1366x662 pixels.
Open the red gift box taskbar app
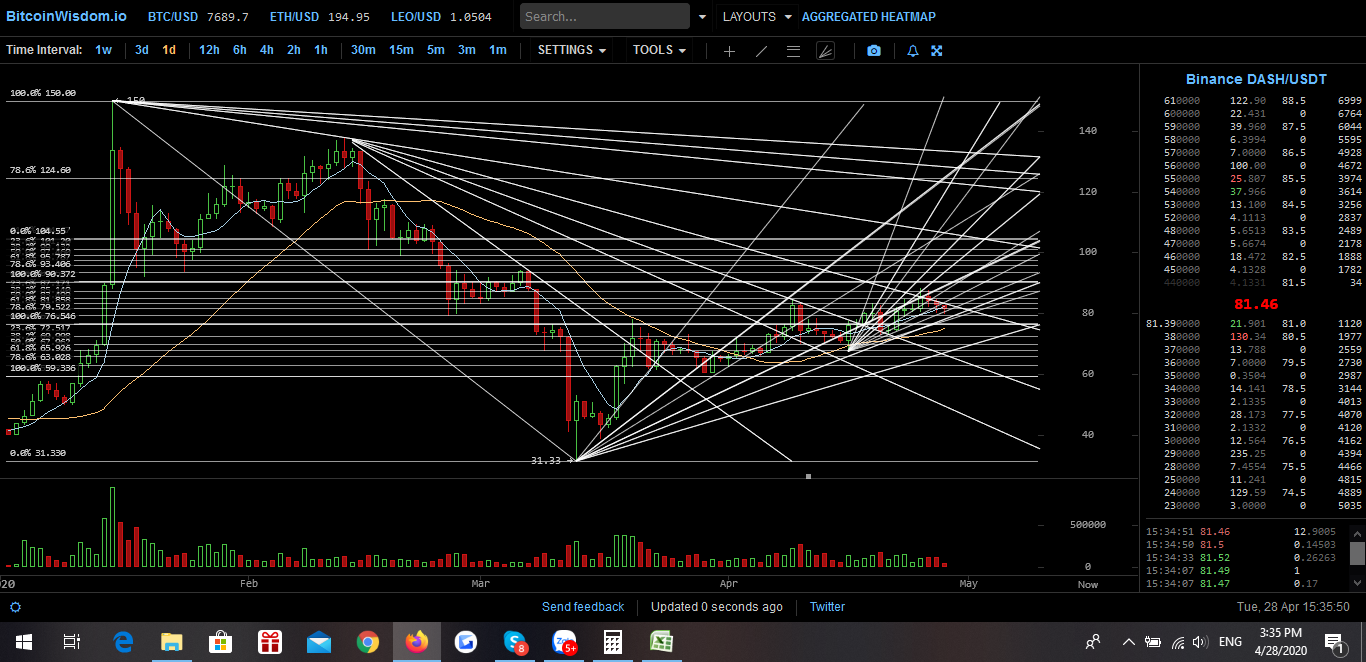pyautogui.click(x=270, y=642)
